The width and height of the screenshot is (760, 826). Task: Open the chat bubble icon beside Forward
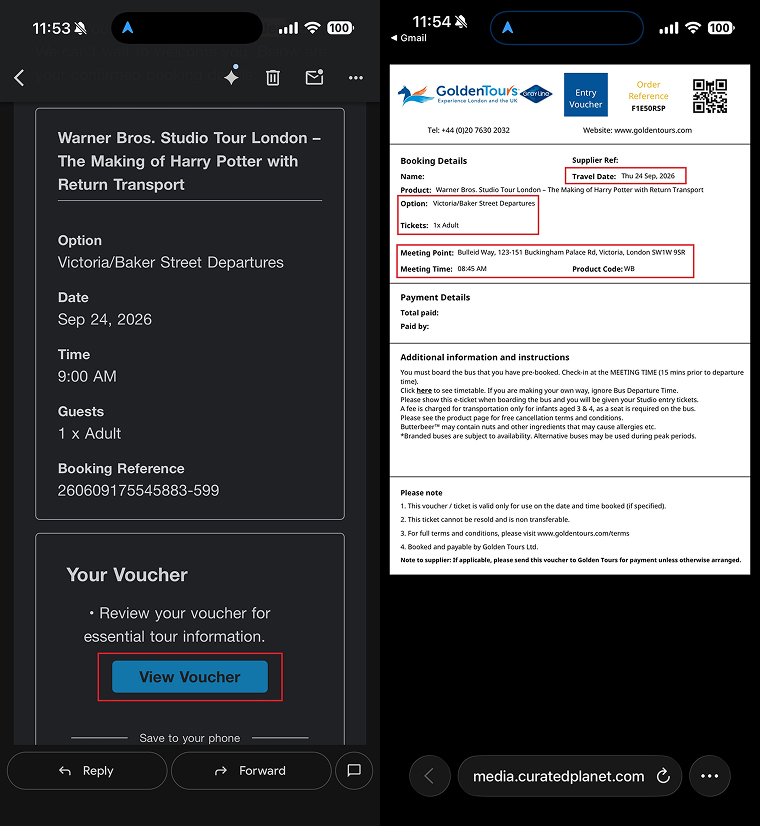tap(354, 771)
